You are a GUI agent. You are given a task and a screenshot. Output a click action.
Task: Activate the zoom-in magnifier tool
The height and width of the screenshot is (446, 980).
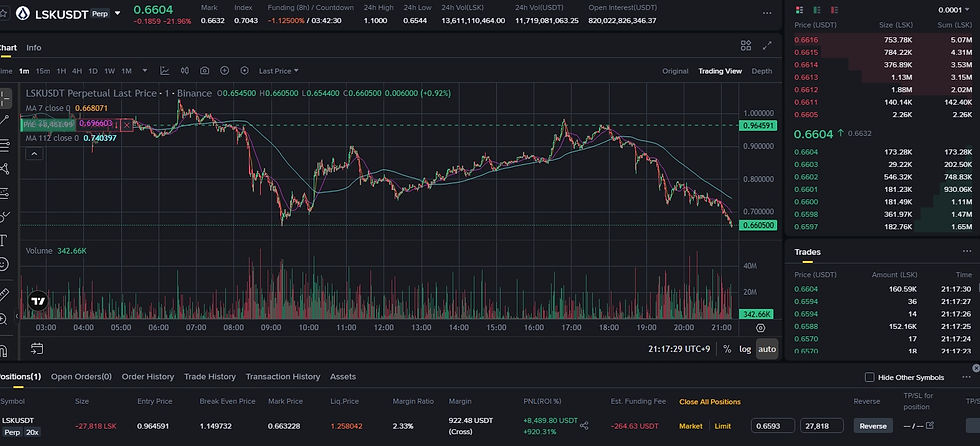click(4, 319)
